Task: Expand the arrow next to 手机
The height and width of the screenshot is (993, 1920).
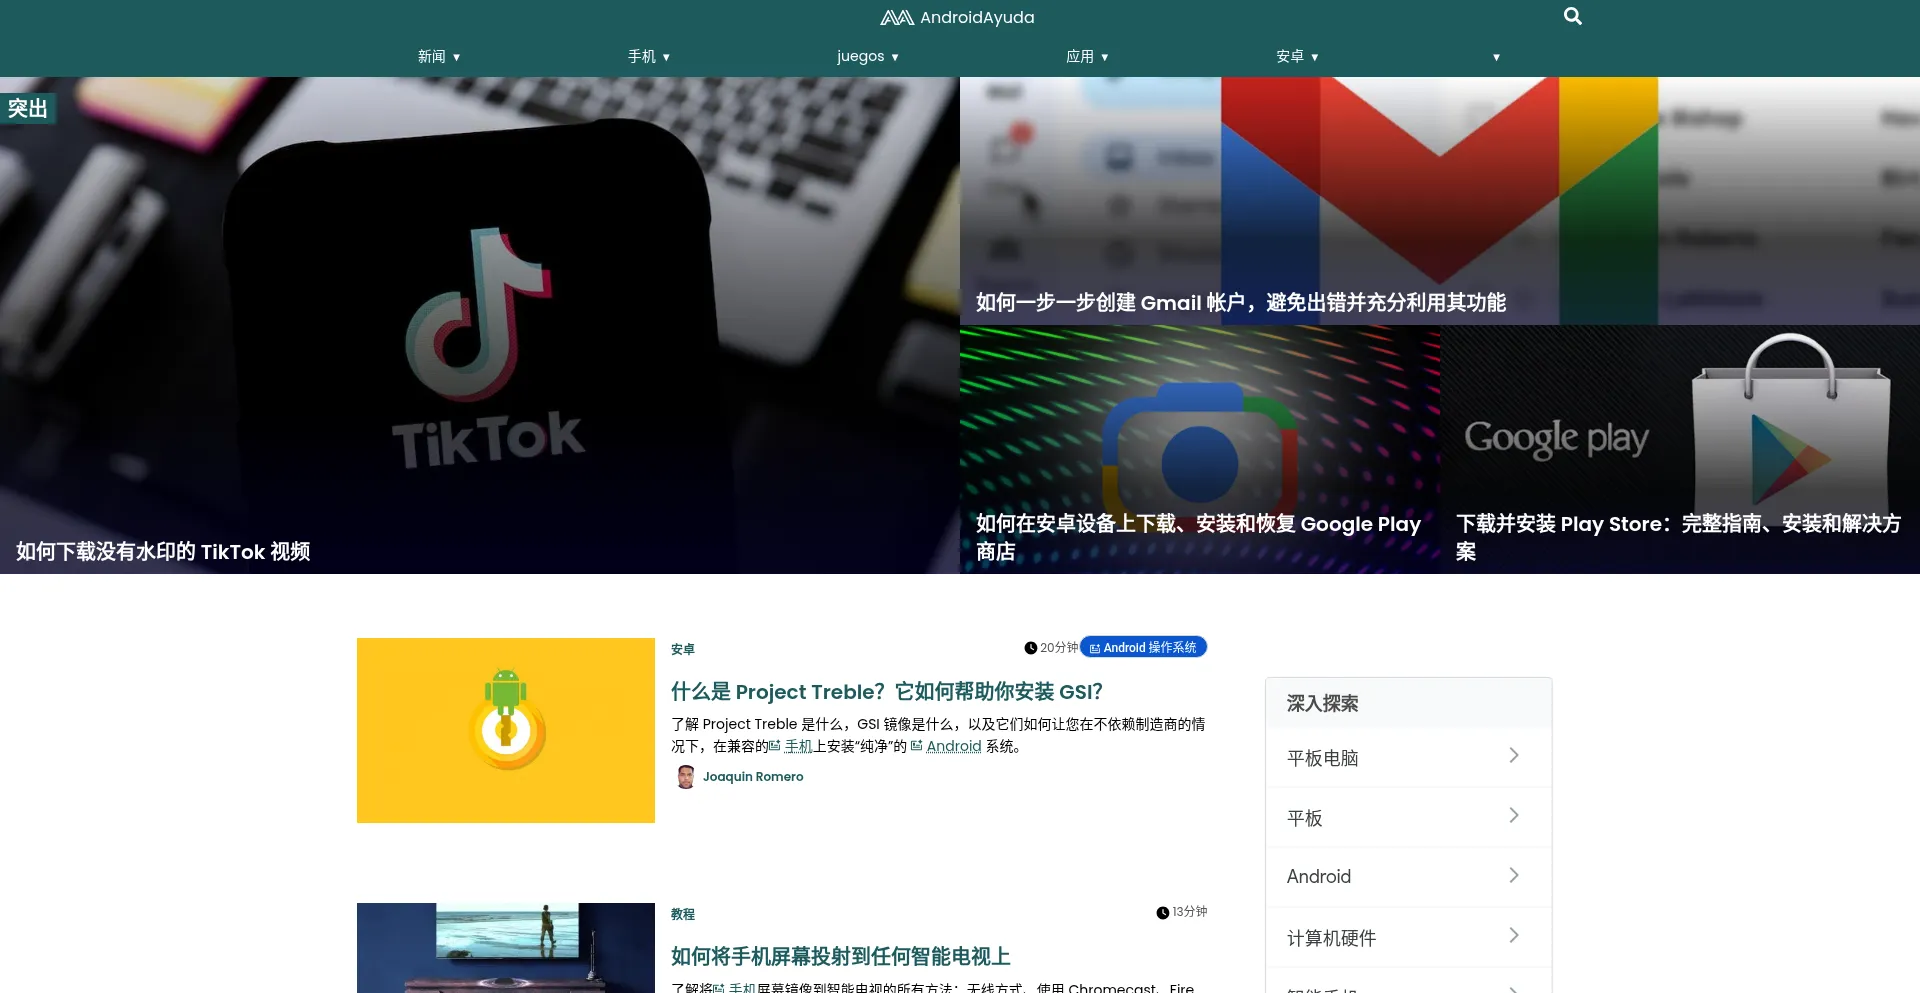Action: 666,57
